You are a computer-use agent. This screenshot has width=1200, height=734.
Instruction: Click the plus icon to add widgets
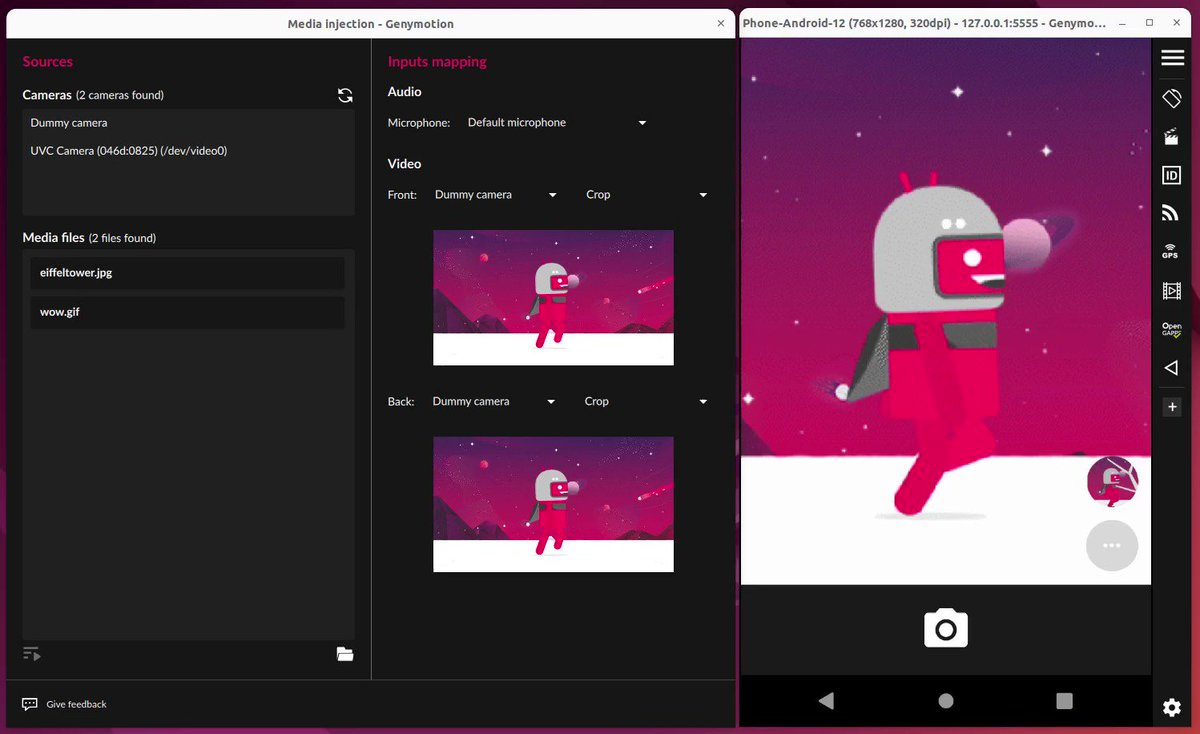coord(1171,406)
